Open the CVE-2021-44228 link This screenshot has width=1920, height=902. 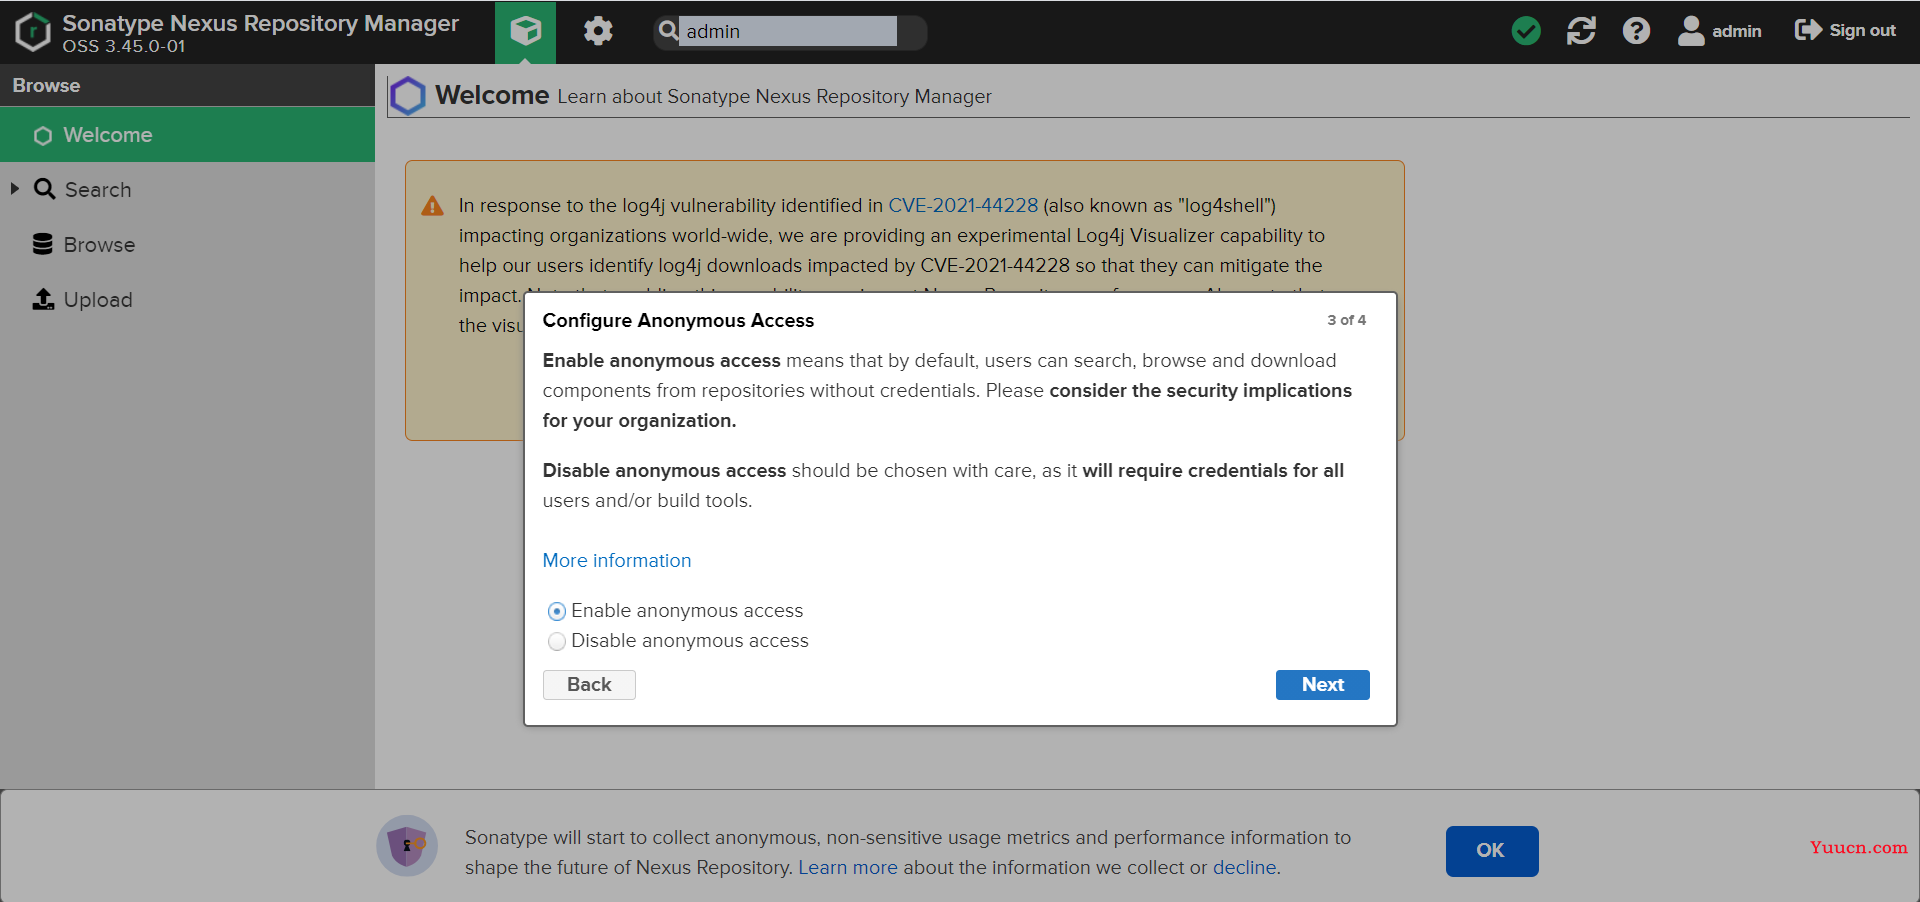click(963, 205)
